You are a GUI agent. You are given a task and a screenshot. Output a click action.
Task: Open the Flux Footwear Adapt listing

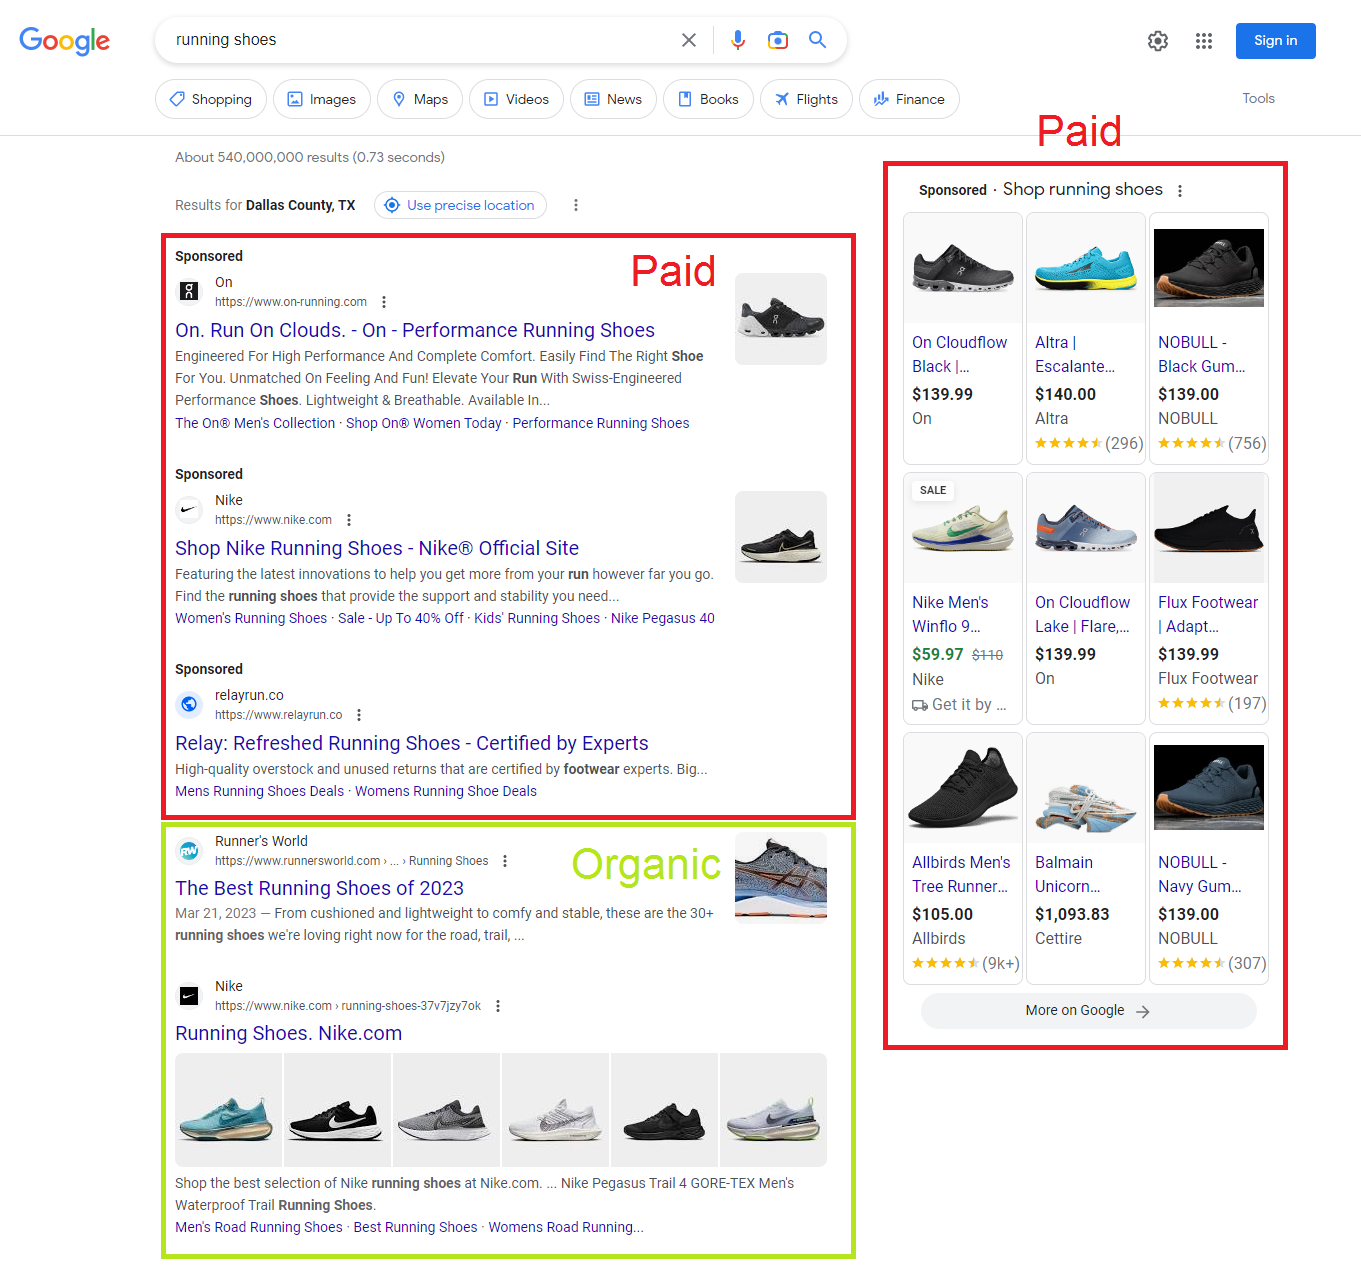pos(1209,598)
